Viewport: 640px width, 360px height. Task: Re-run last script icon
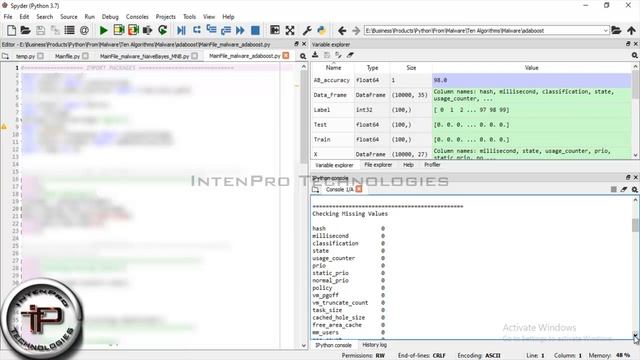coord(162,30)
